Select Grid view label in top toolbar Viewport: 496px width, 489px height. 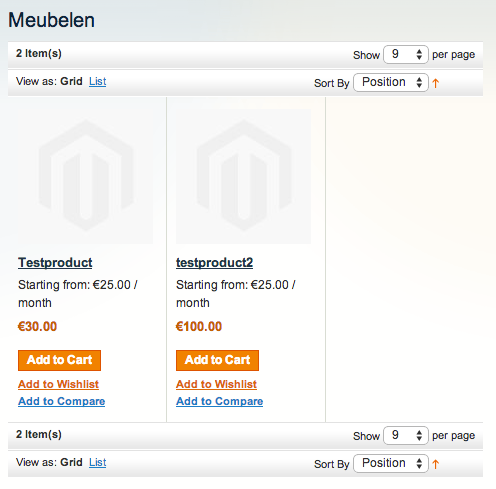(71, 81)
